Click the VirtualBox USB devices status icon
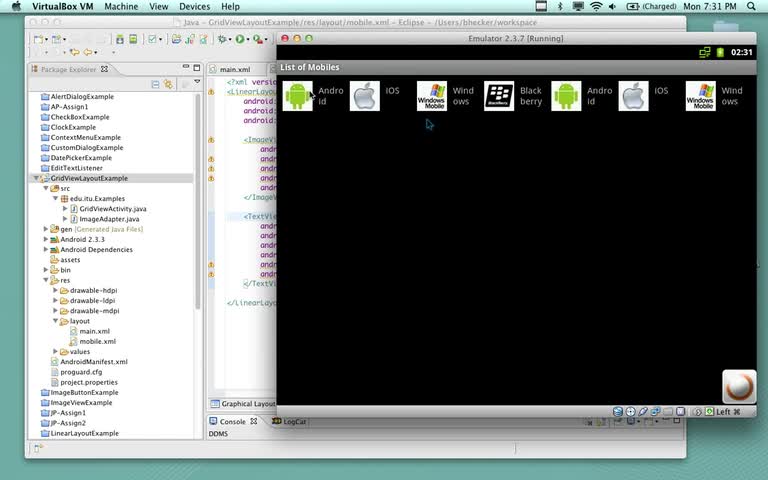The image size is (768, 480). 643,411
